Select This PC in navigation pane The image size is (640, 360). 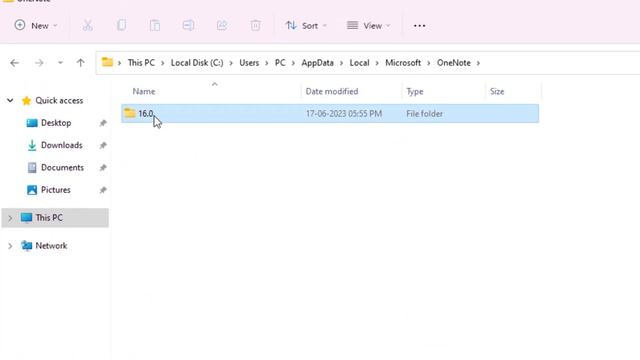[x=49, y=218]
